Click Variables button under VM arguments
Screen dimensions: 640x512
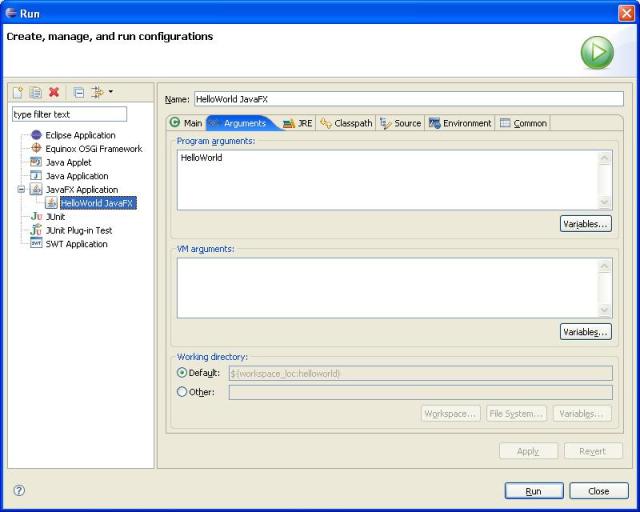(x=586, y=332)
